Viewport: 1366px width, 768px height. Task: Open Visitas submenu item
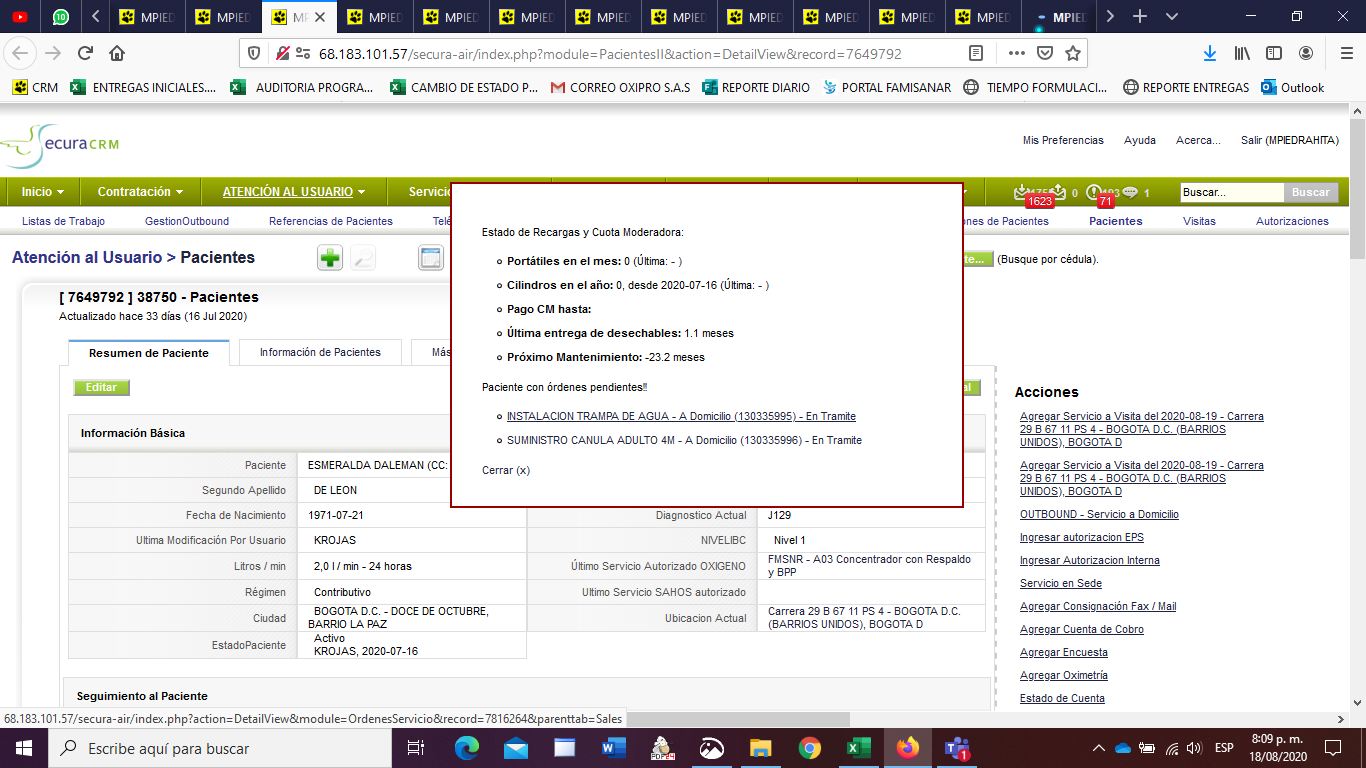[1199, 221]
